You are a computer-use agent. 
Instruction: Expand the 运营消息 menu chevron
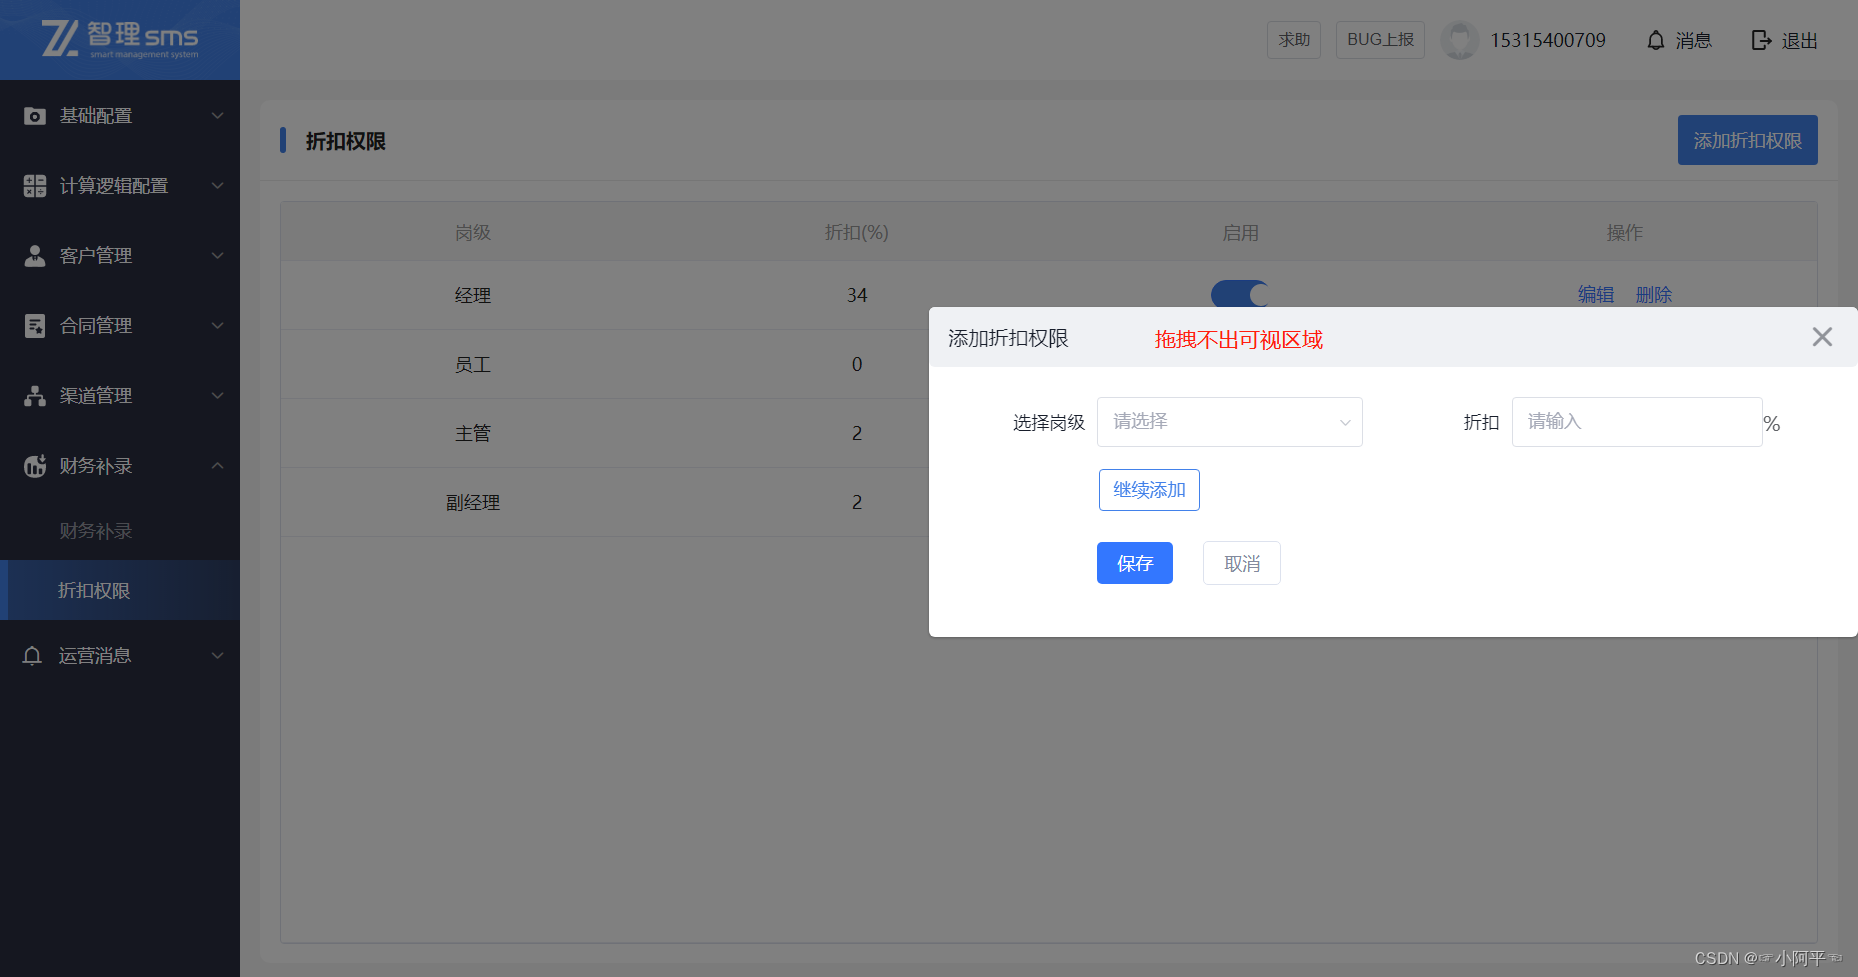click(217, 656)
